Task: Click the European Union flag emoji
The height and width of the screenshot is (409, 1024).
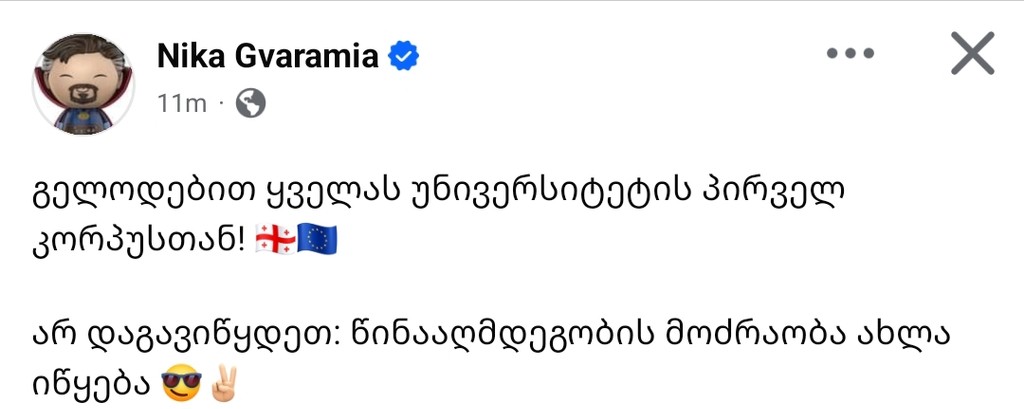Action: 317,240
